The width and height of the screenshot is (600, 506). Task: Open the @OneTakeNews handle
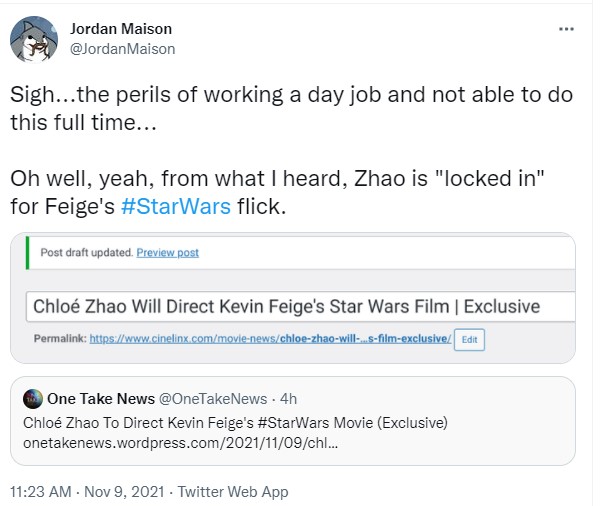[213, 399]
